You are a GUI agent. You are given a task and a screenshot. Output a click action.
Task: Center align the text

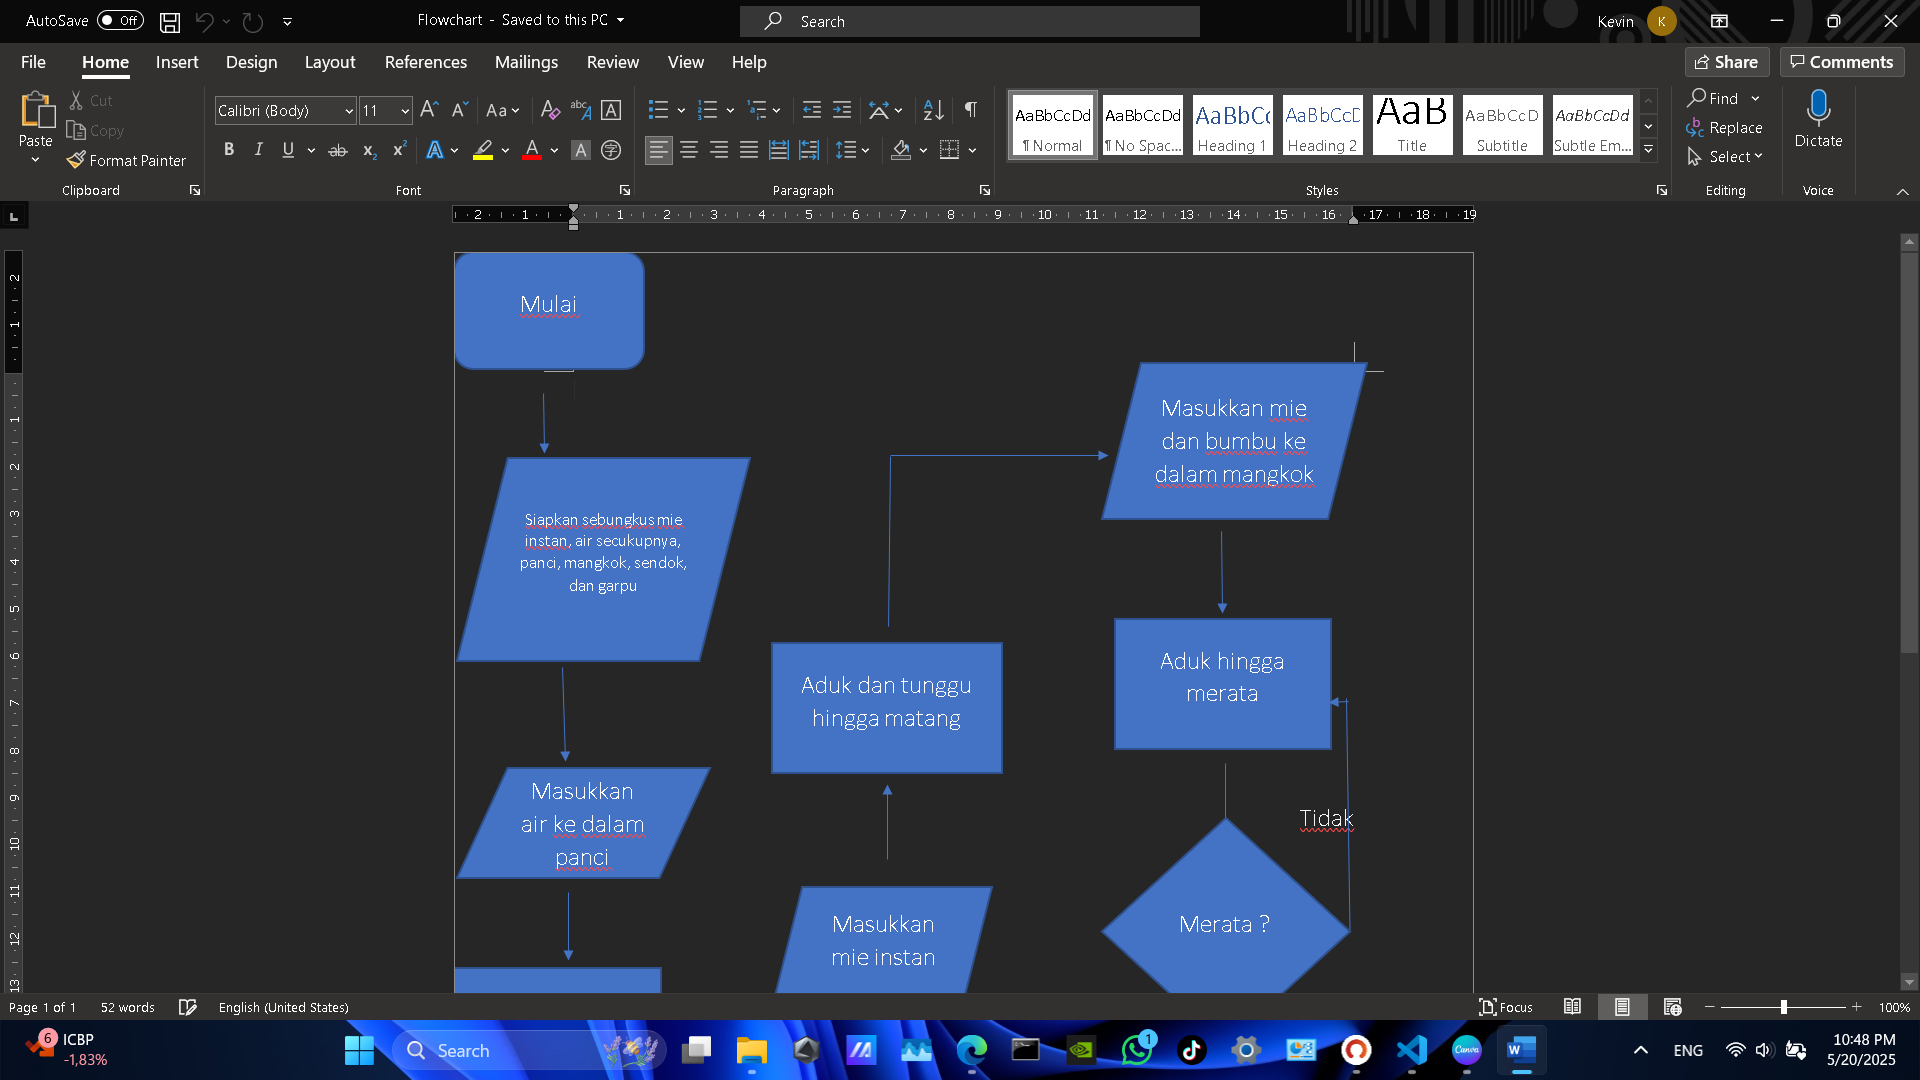pyautogui.click(x=689, y=150)
